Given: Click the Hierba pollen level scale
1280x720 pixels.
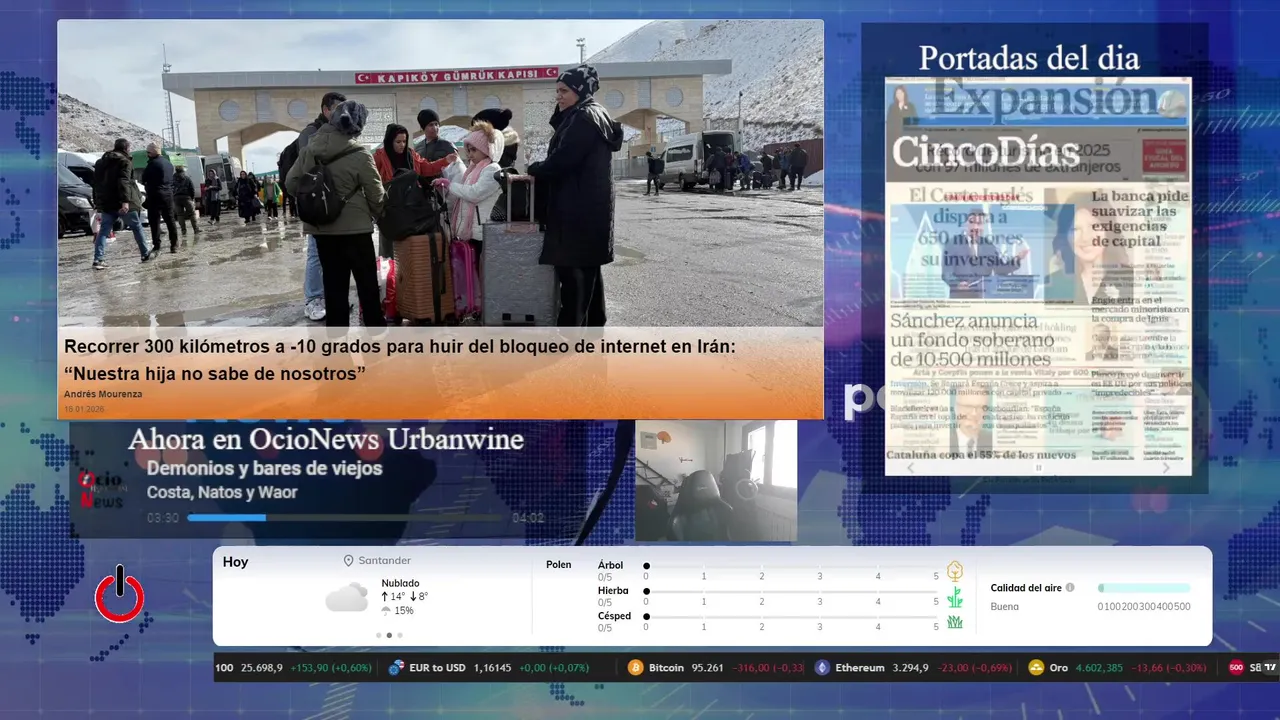Looking at the screenshot, I should click(792, 592).
